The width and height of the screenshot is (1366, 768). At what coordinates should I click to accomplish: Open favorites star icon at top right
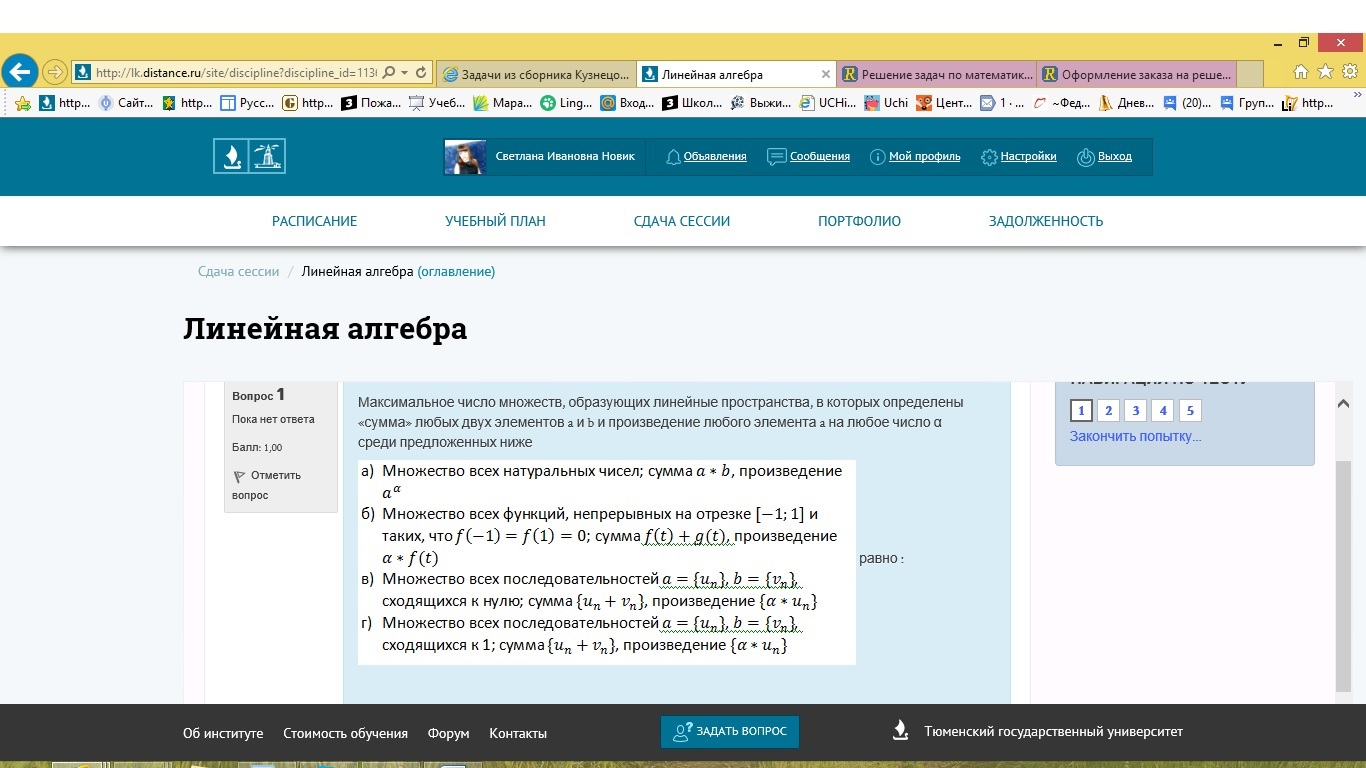click(x=1325, y=72)
